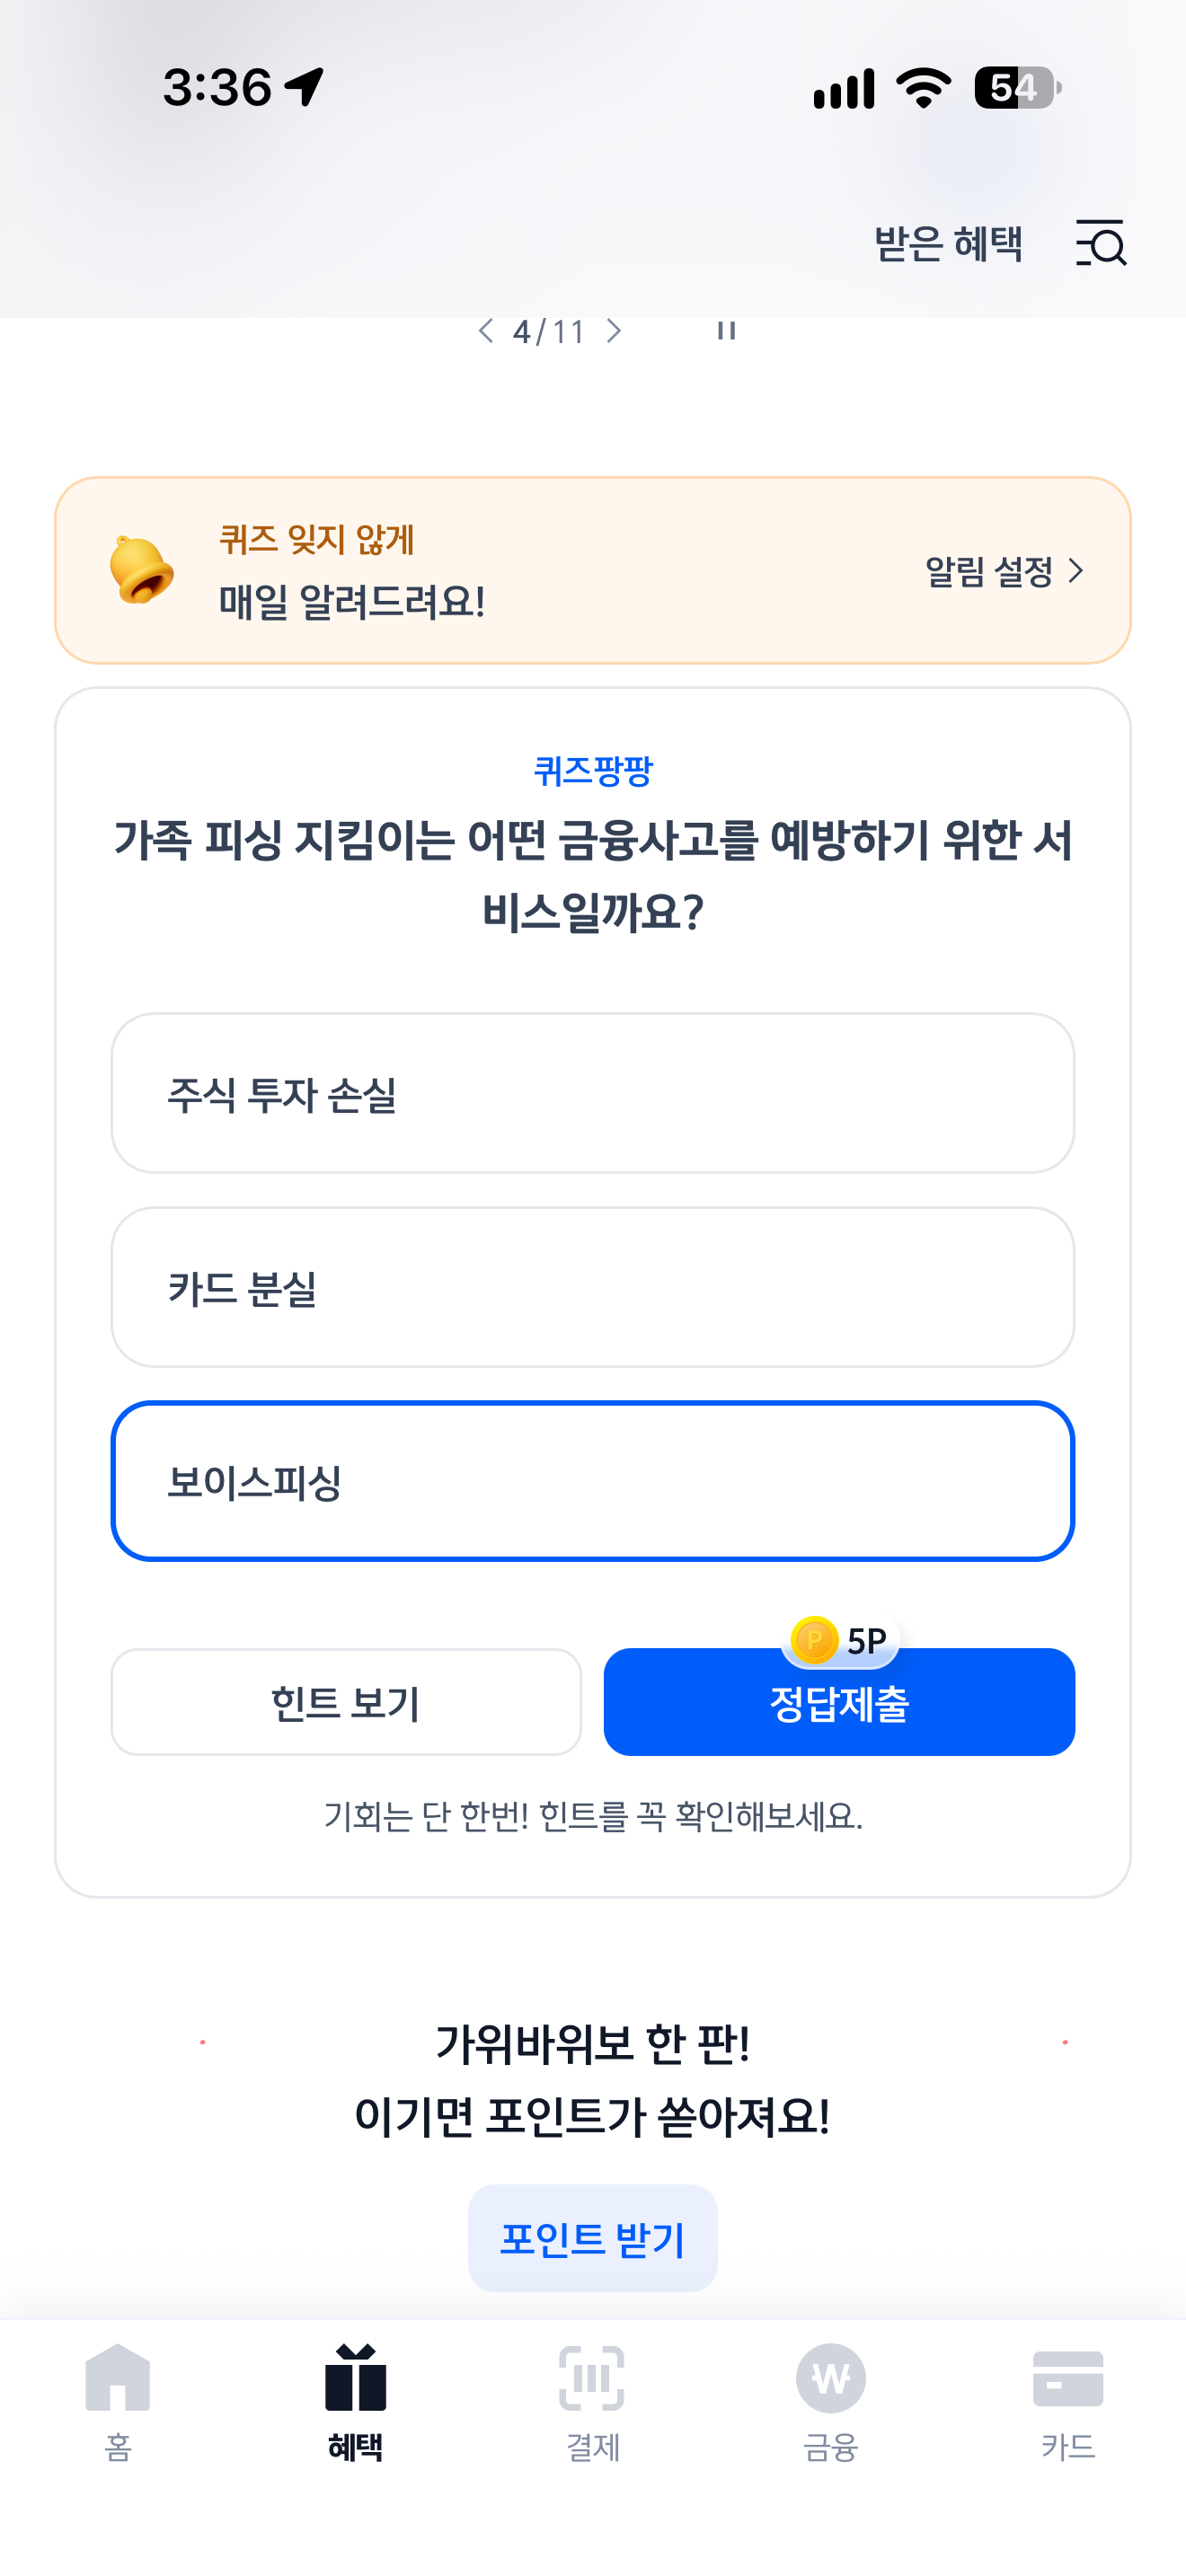Open 알림 설정 chevron link
The width and height of the screenshot is (1186, 2576).
pos(1004,571)
